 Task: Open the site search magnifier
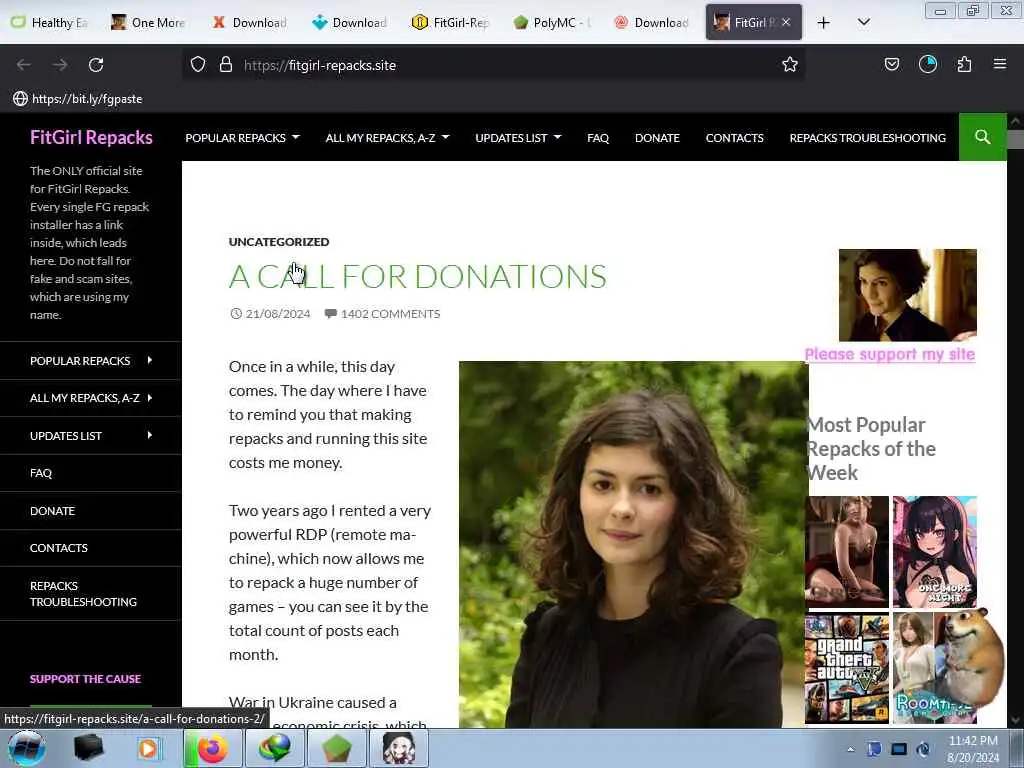click(982, 137)
